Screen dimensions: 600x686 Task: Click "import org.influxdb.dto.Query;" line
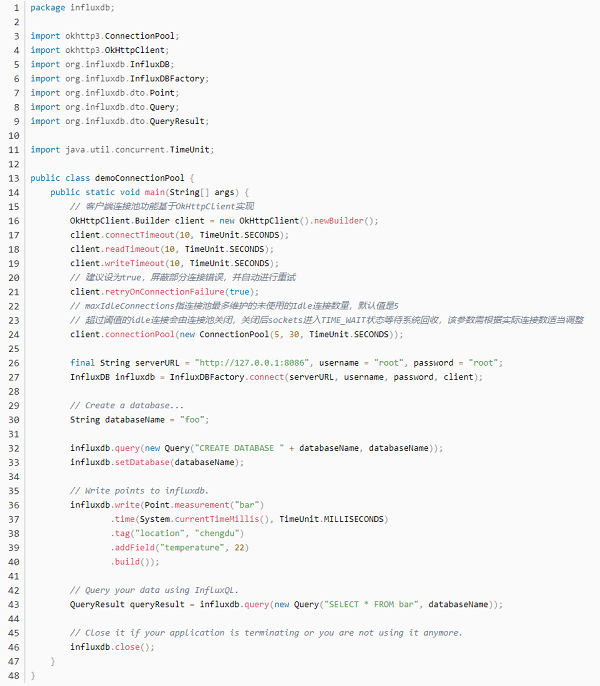click(x=105, y=107)
